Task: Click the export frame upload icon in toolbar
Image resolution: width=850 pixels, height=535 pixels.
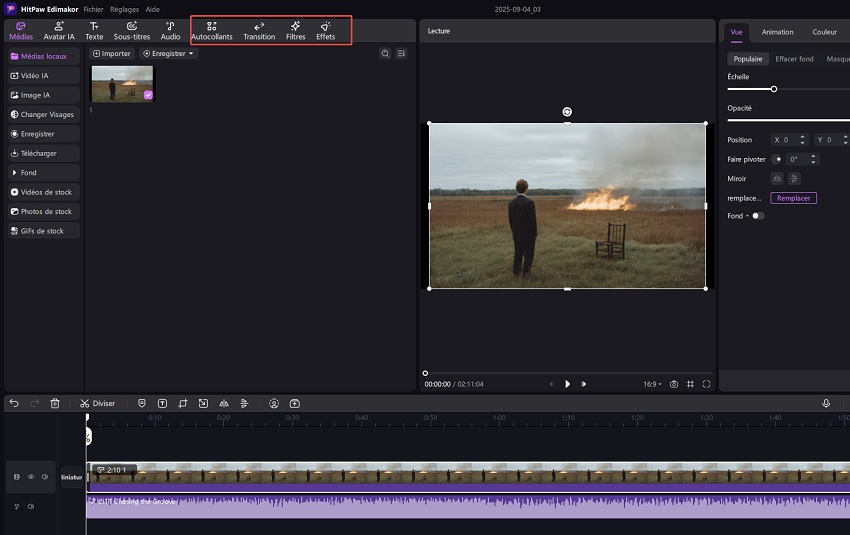Action: (294, 403)
